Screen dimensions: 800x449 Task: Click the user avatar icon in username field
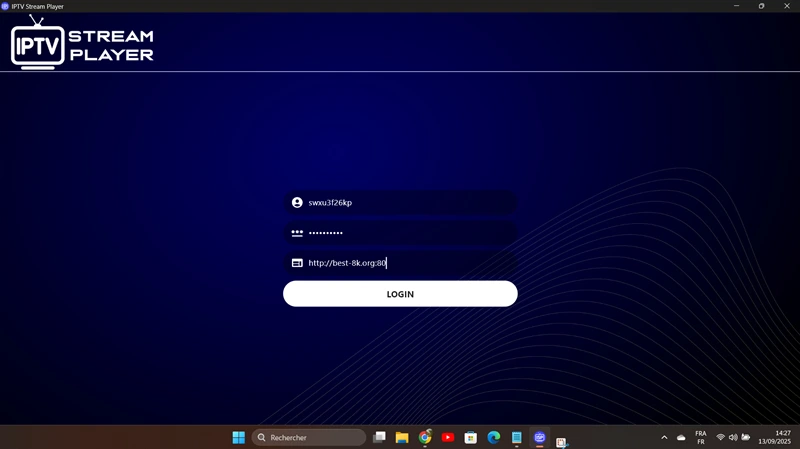coord(297,203)
